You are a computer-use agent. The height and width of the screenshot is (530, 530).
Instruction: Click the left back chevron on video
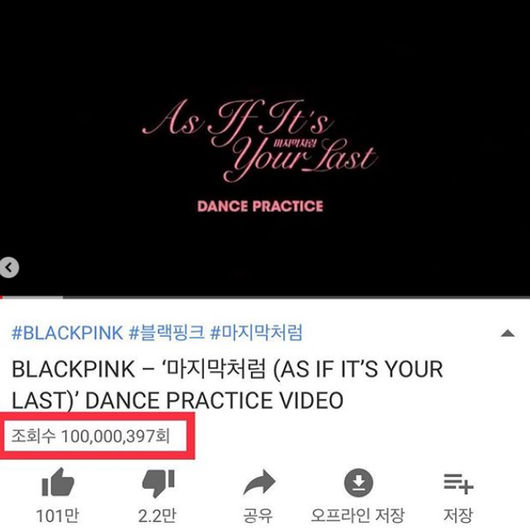click(9, 268)
